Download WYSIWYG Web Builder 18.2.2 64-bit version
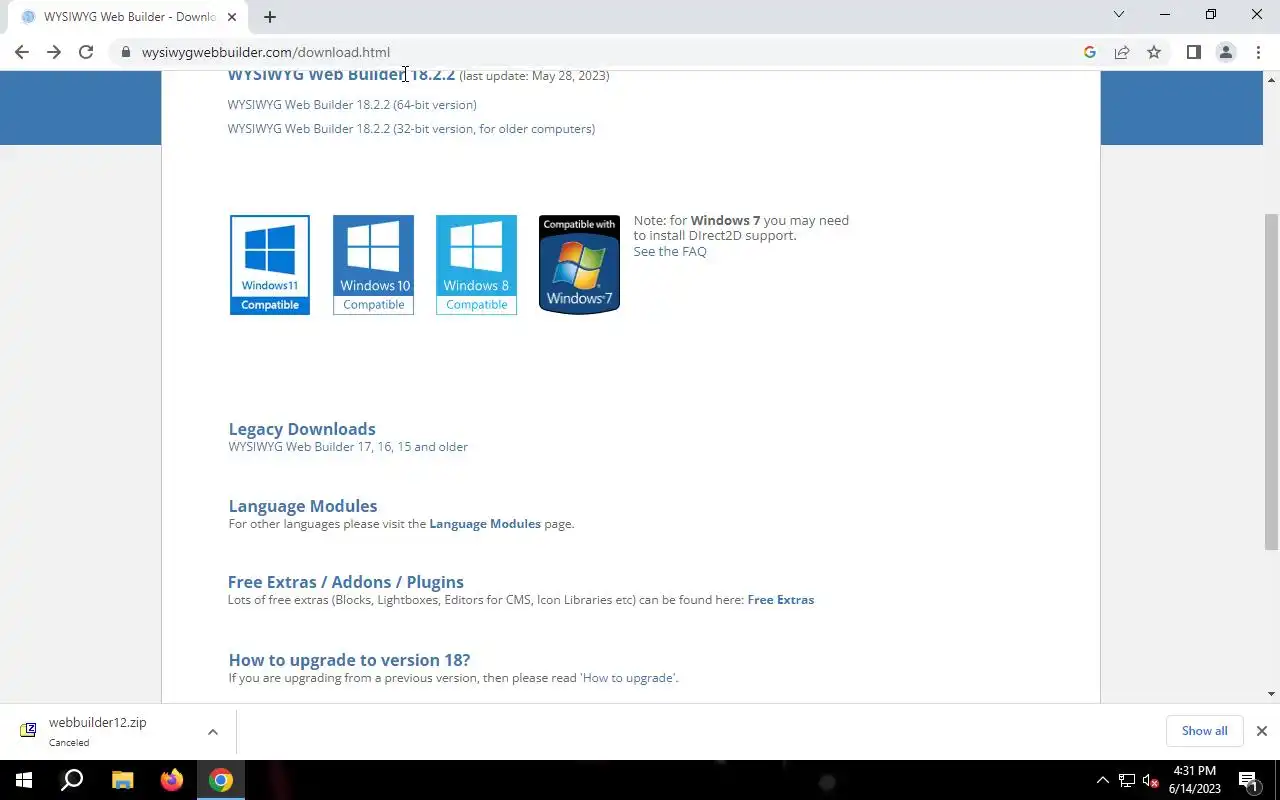The width and height of the screenshot is (1280, 800). tap(352, 104)
